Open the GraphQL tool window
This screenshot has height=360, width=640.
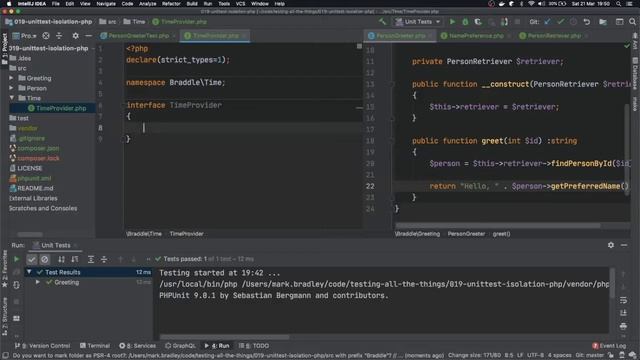180,346
